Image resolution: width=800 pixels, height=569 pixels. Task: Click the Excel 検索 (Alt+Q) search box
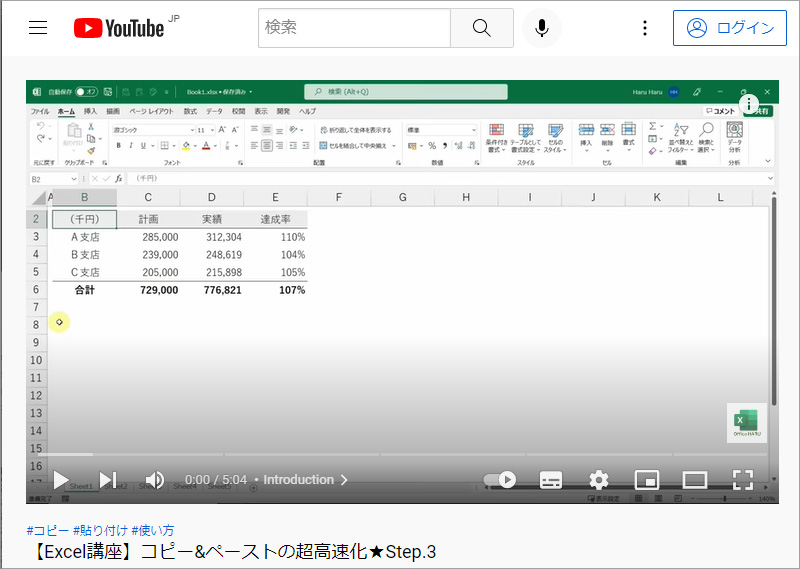[406, 92]
